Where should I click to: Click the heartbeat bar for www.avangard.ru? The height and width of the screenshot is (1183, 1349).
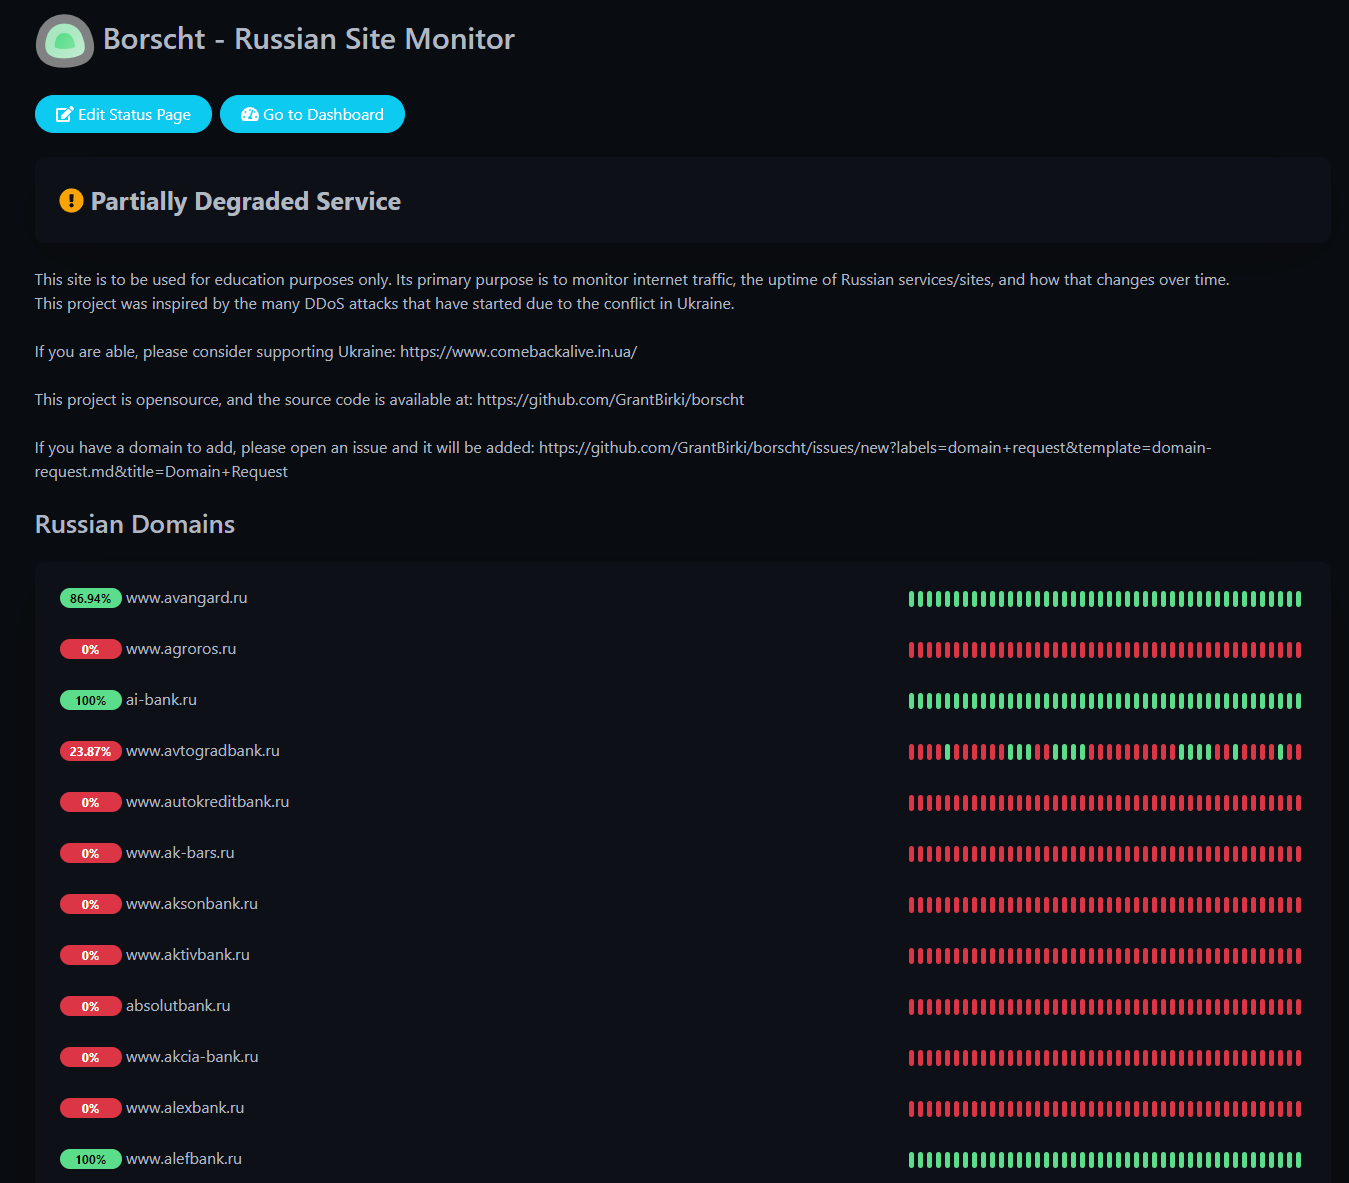[x=1105, y=599]
